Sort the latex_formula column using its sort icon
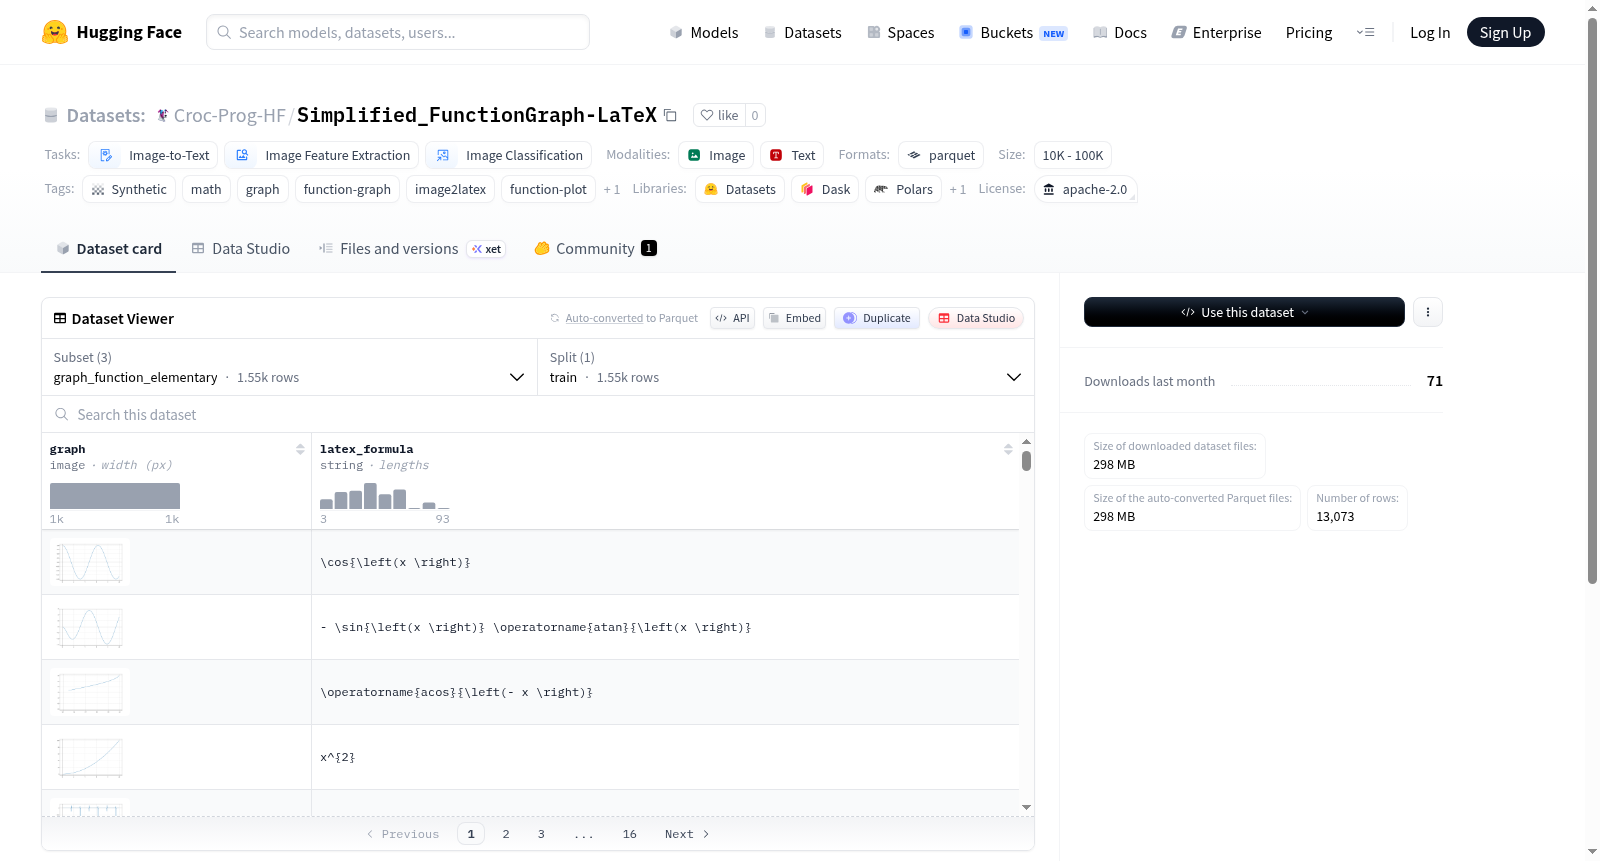The height and width of the screenshot is (861, 1600). click(x=1008, y=449)
